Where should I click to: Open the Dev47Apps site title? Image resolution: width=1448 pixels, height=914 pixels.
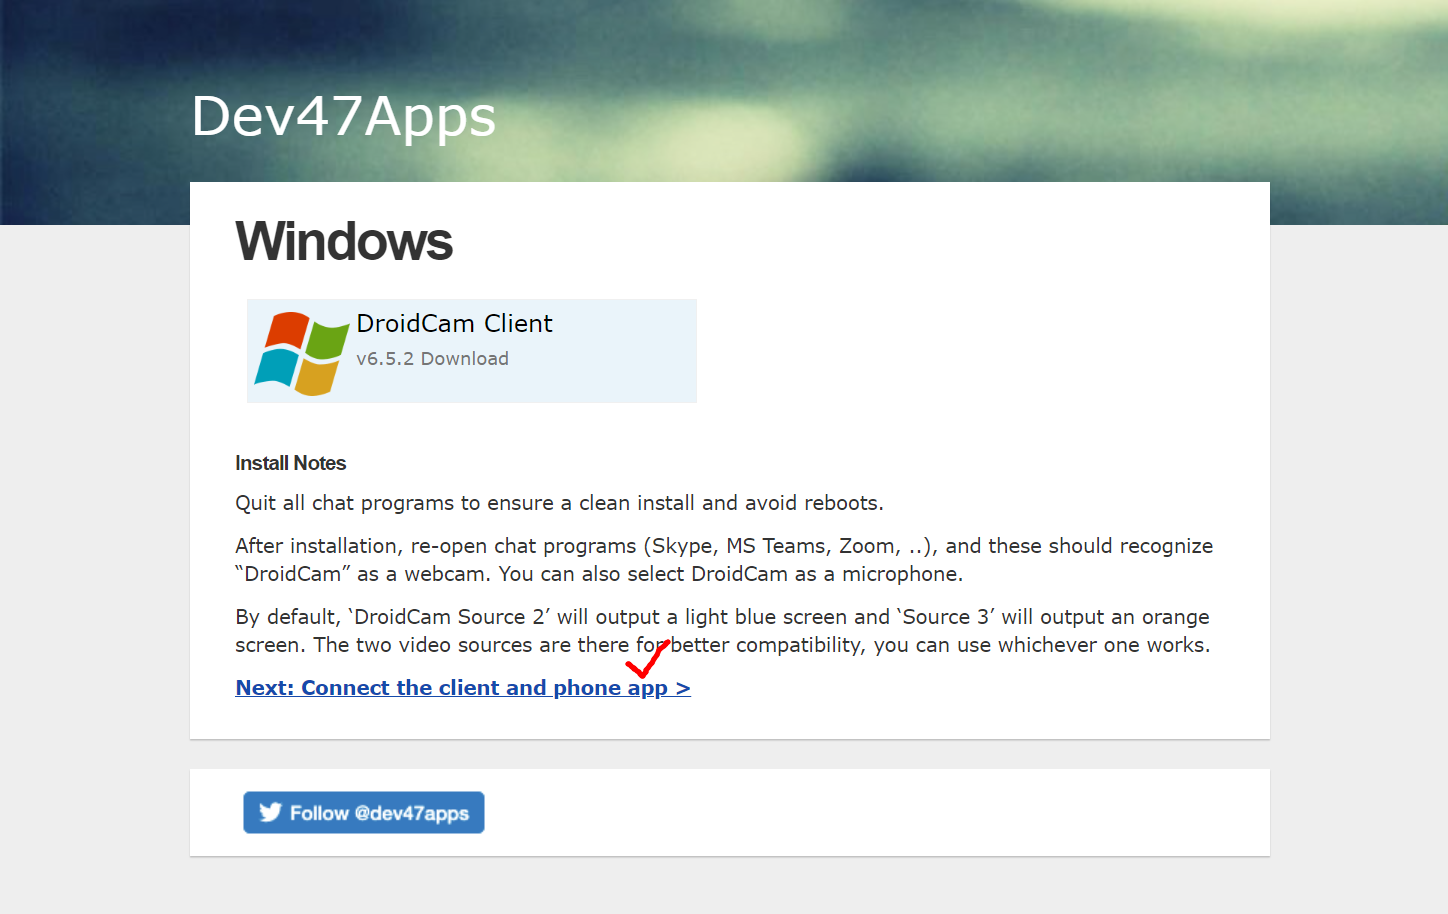(x=343, y=117)
